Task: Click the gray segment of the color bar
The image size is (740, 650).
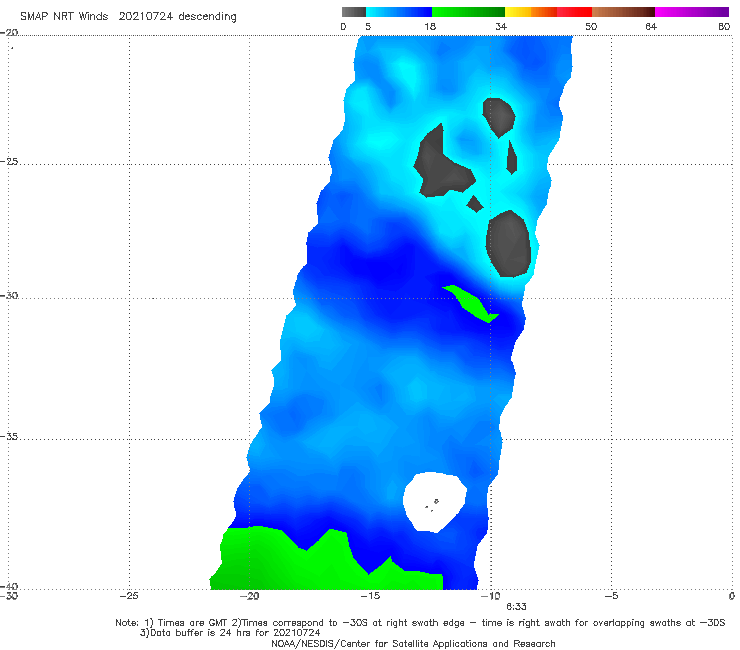Action: pyautogui.click(x=353, y=12)
